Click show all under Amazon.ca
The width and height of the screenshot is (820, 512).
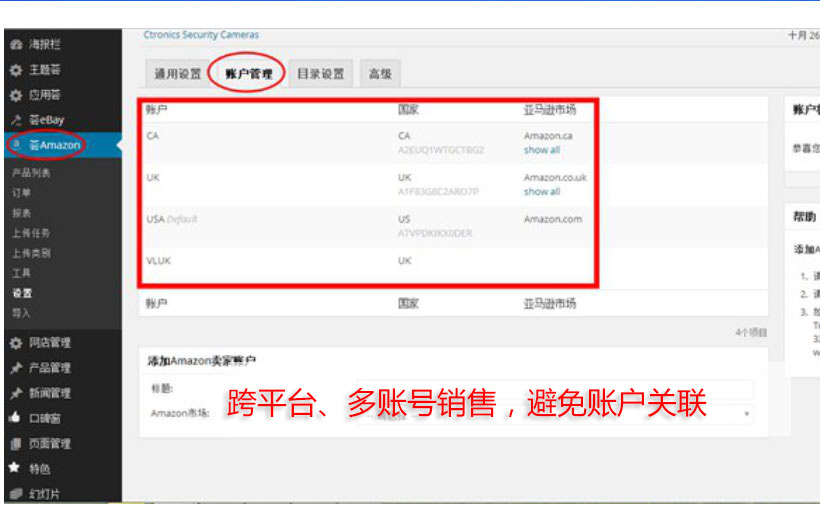pos(541,150)
